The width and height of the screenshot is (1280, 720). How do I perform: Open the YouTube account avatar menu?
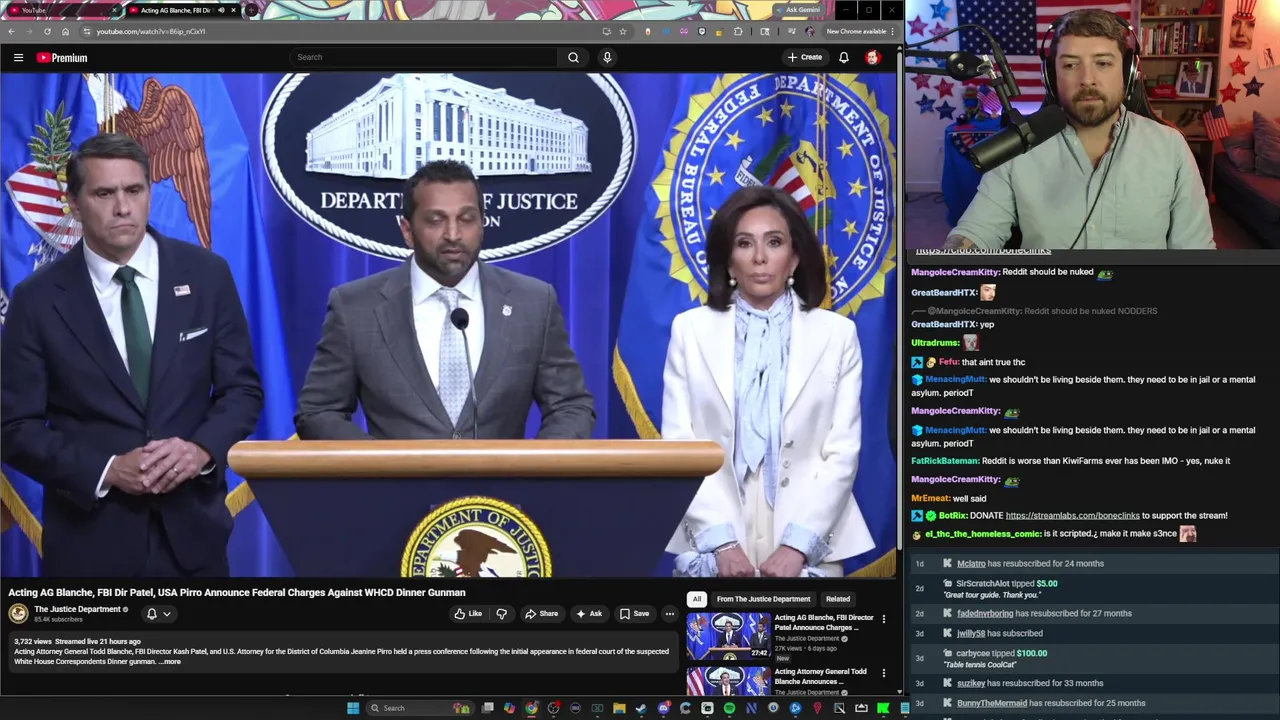click(x=873, y=57)
